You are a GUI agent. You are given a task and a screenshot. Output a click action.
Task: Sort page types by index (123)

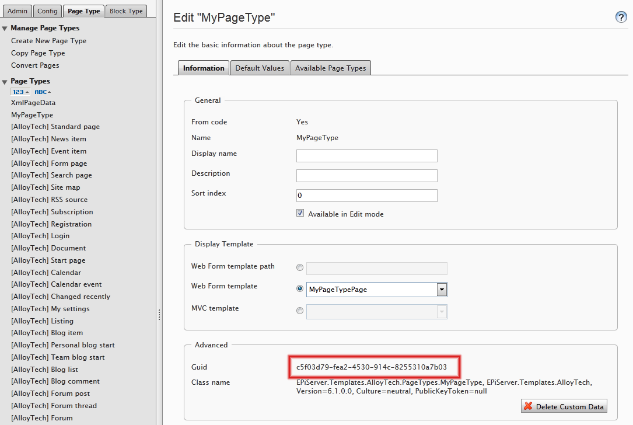(x=20, y=92)
